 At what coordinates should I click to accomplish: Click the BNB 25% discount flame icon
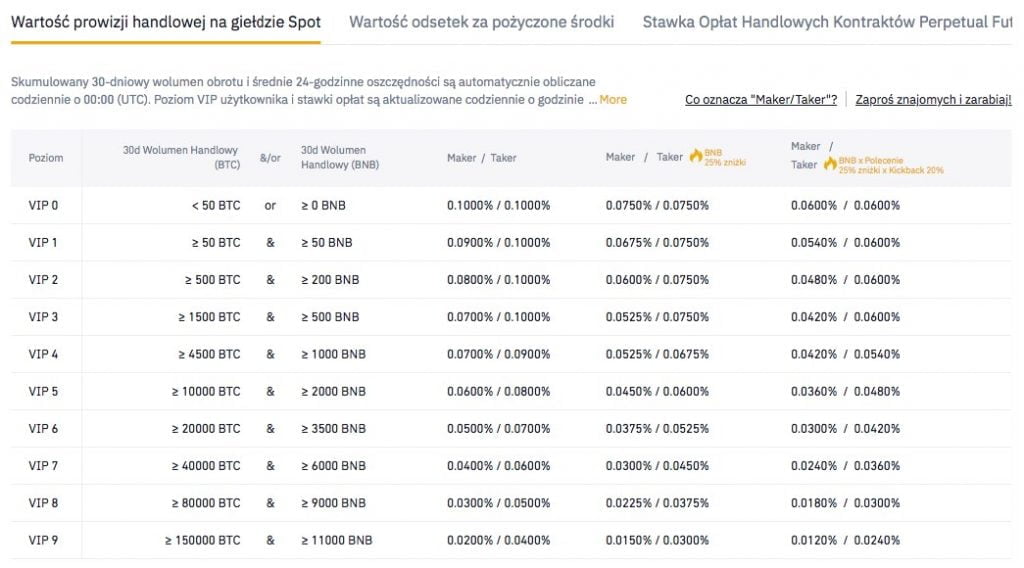696,156
